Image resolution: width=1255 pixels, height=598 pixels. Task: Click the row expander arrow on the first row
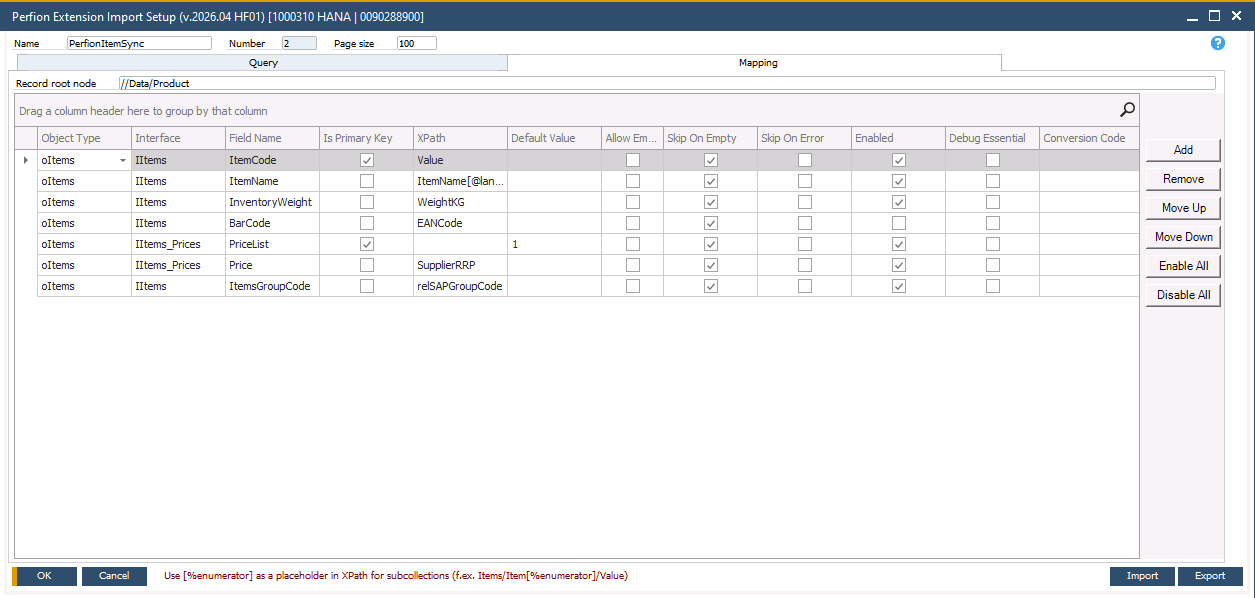pyautogui.click(x=28, y=160)
